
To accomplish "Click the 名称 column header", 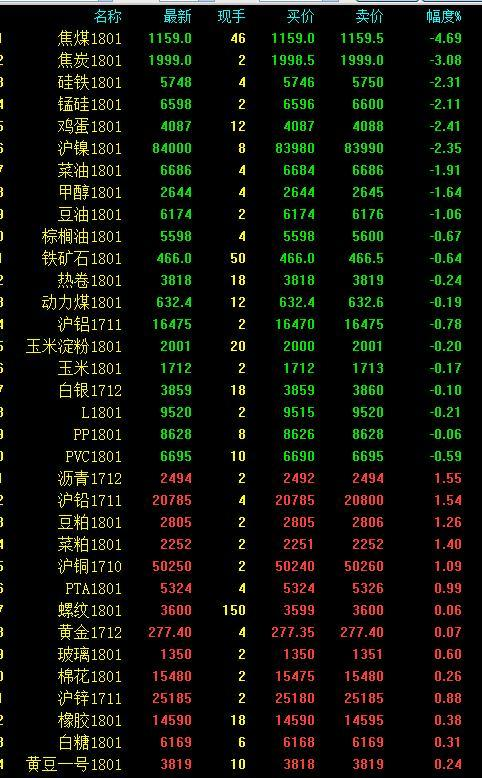I will click(107, 16).
